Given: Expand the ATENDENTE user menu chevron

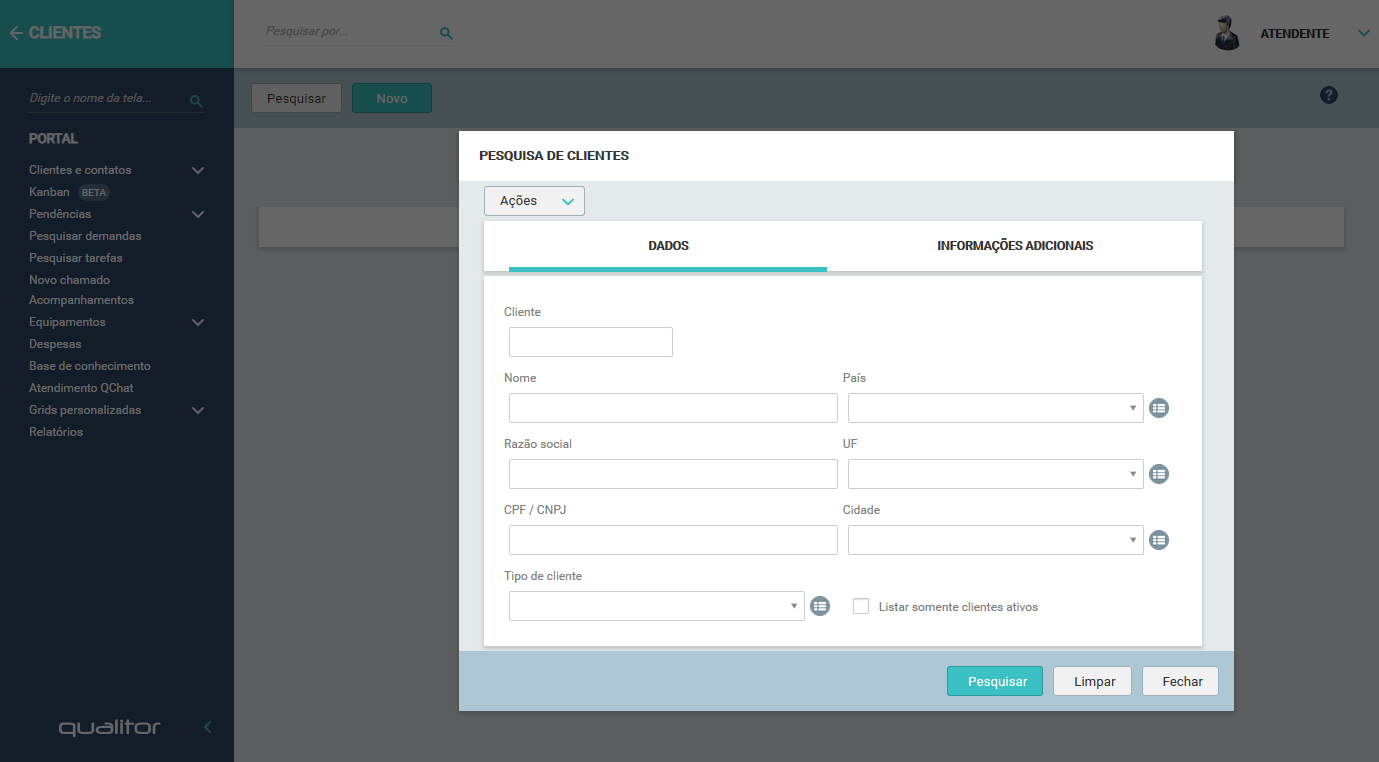Looking at the screenshot, I should coord(1363,34).
